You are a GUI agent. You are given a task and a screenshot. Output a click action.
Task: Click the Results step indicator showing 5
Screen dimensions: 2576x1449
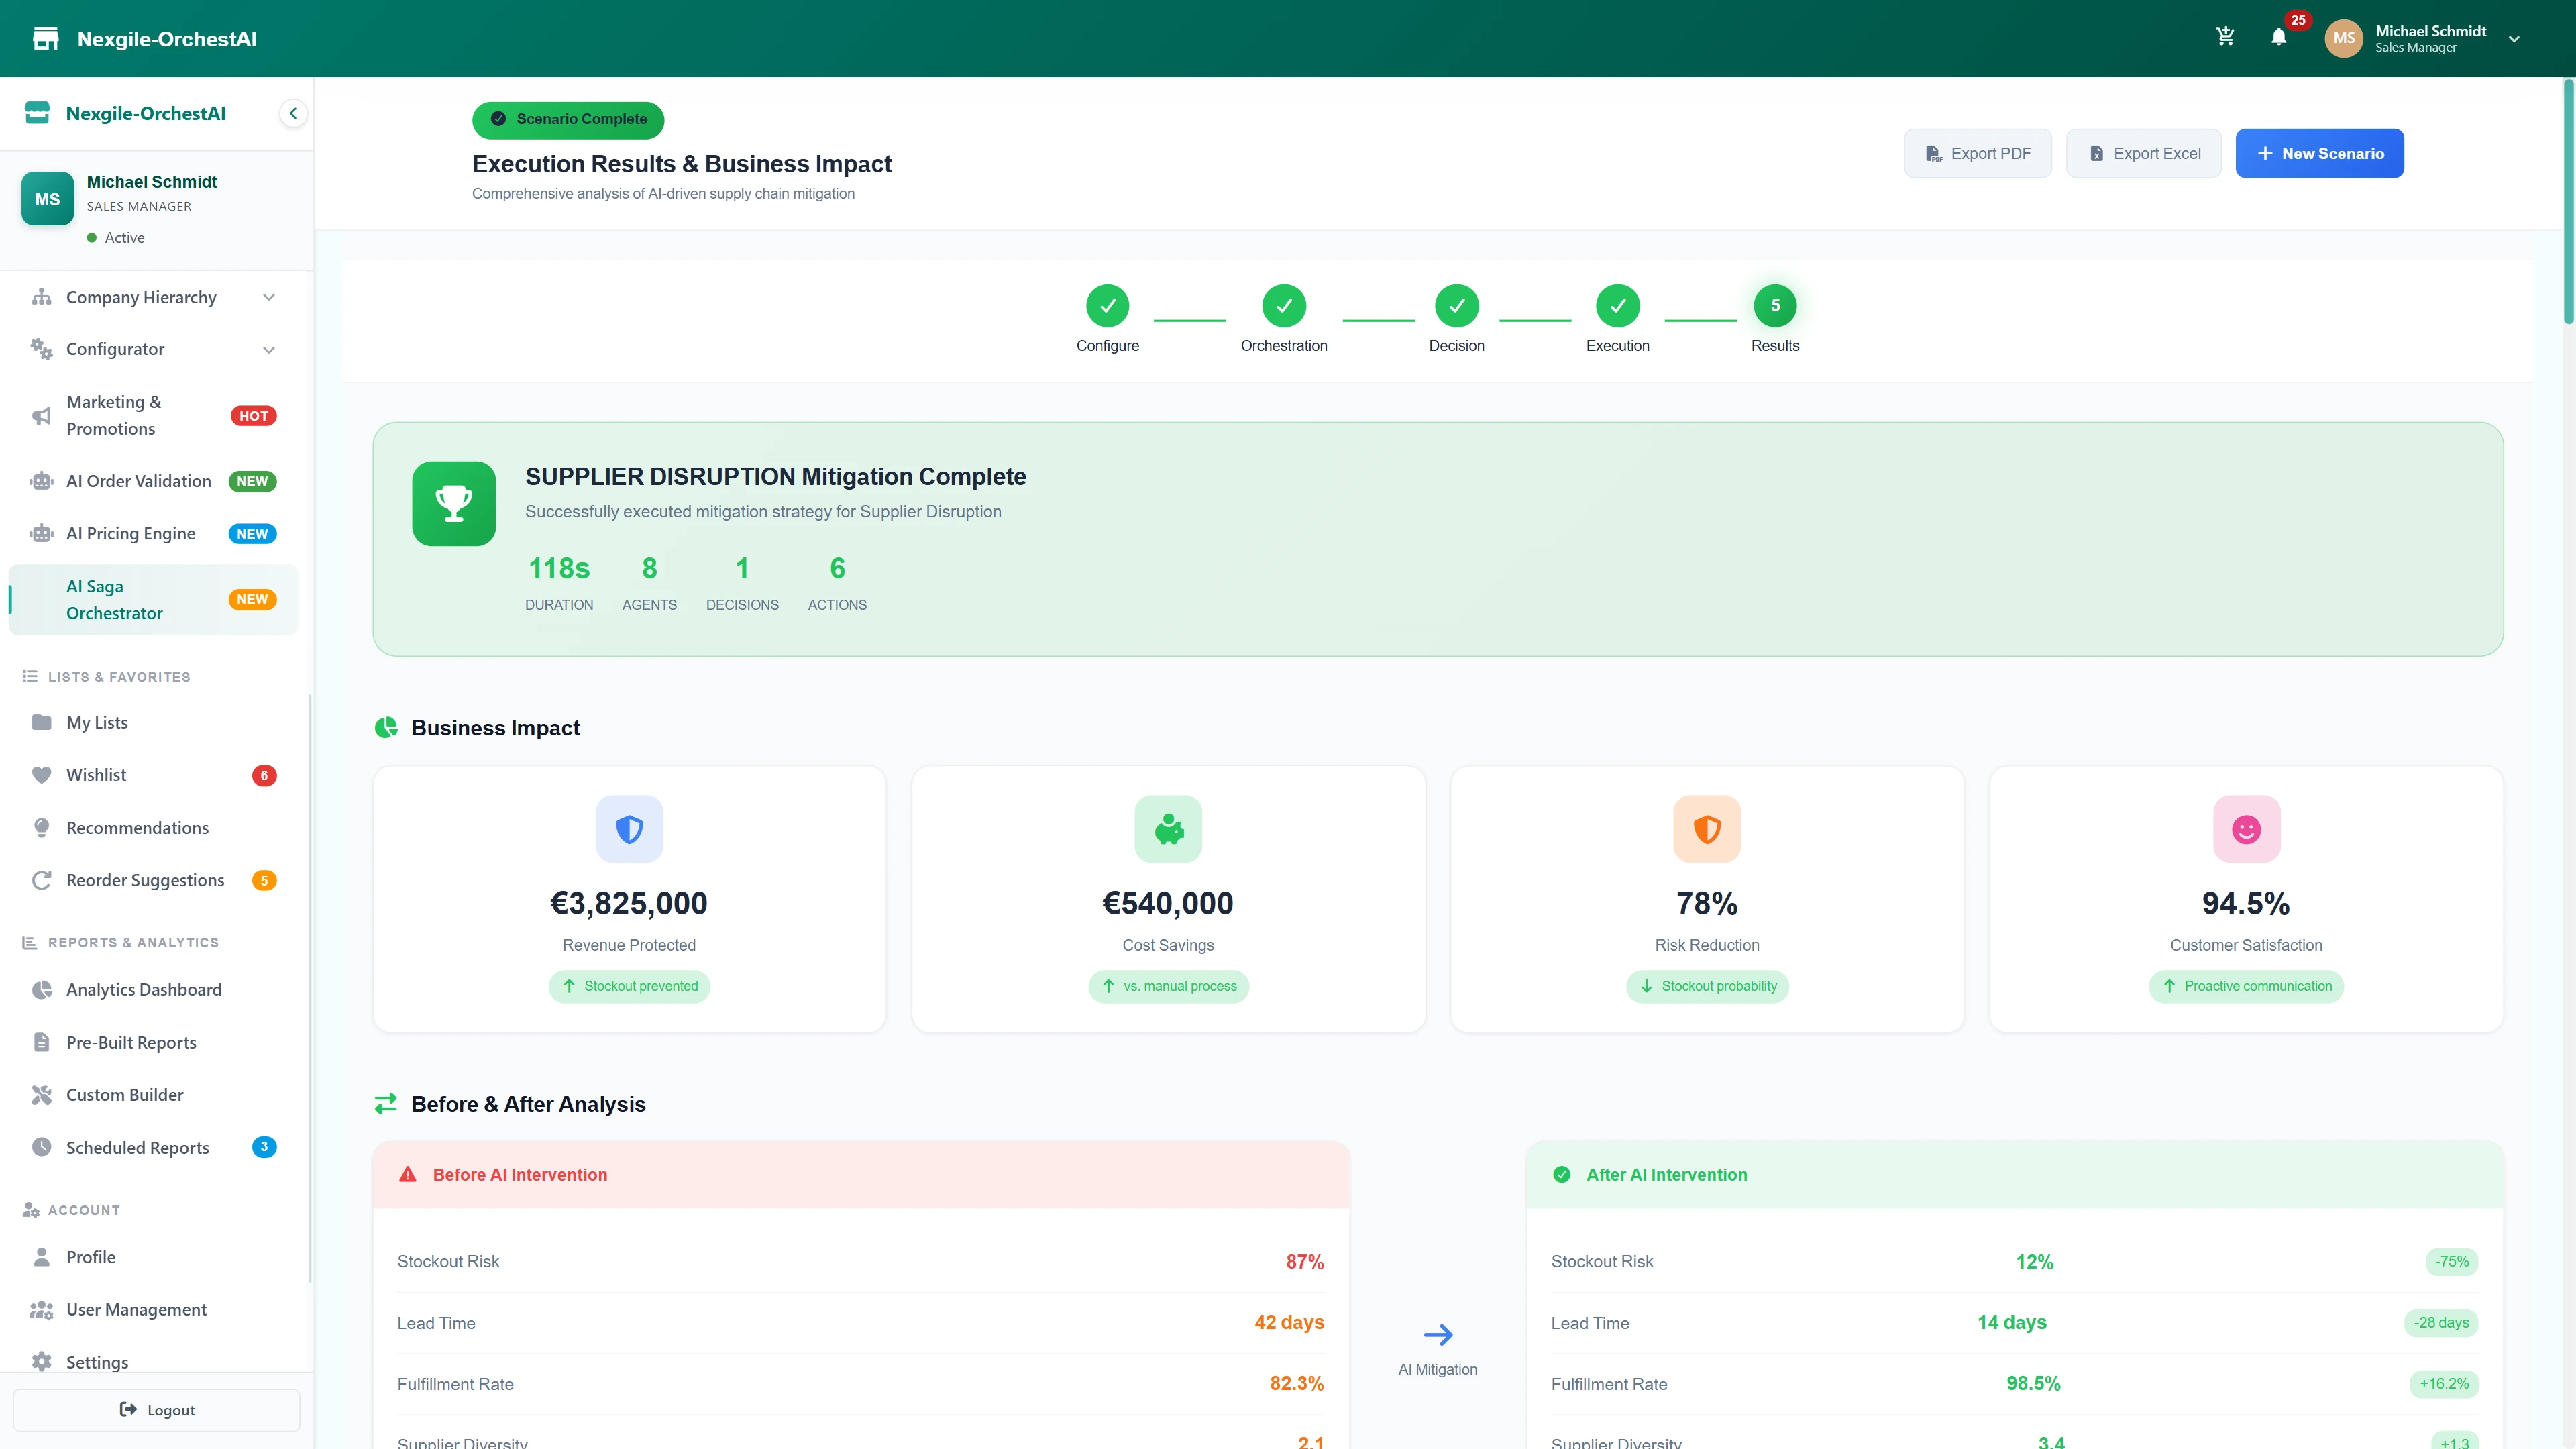coord(1775,305)
